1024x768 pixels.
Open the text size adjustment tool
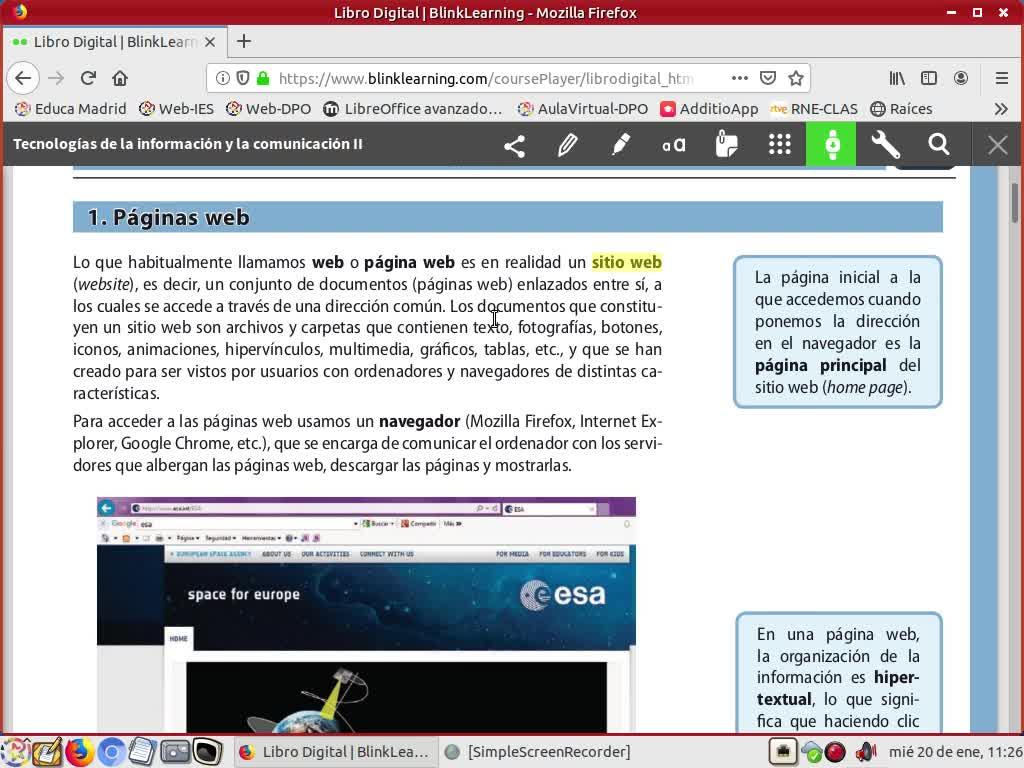673,145
